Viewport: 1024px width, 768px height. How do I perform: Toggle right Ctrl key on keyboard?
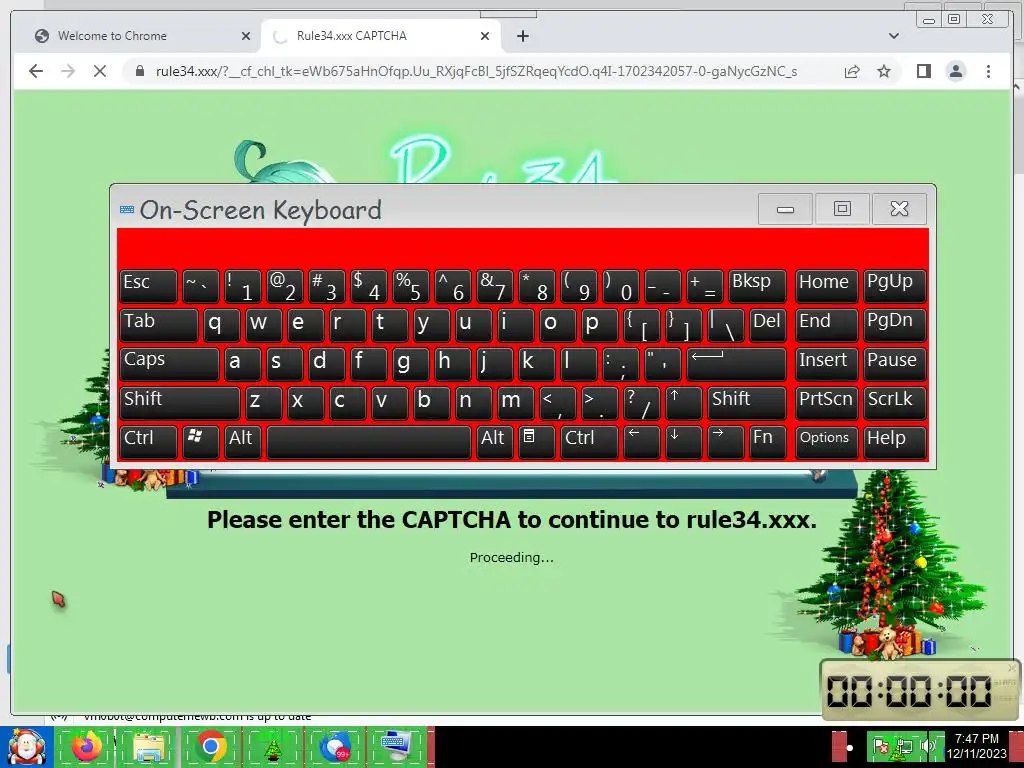click(589, 442)
